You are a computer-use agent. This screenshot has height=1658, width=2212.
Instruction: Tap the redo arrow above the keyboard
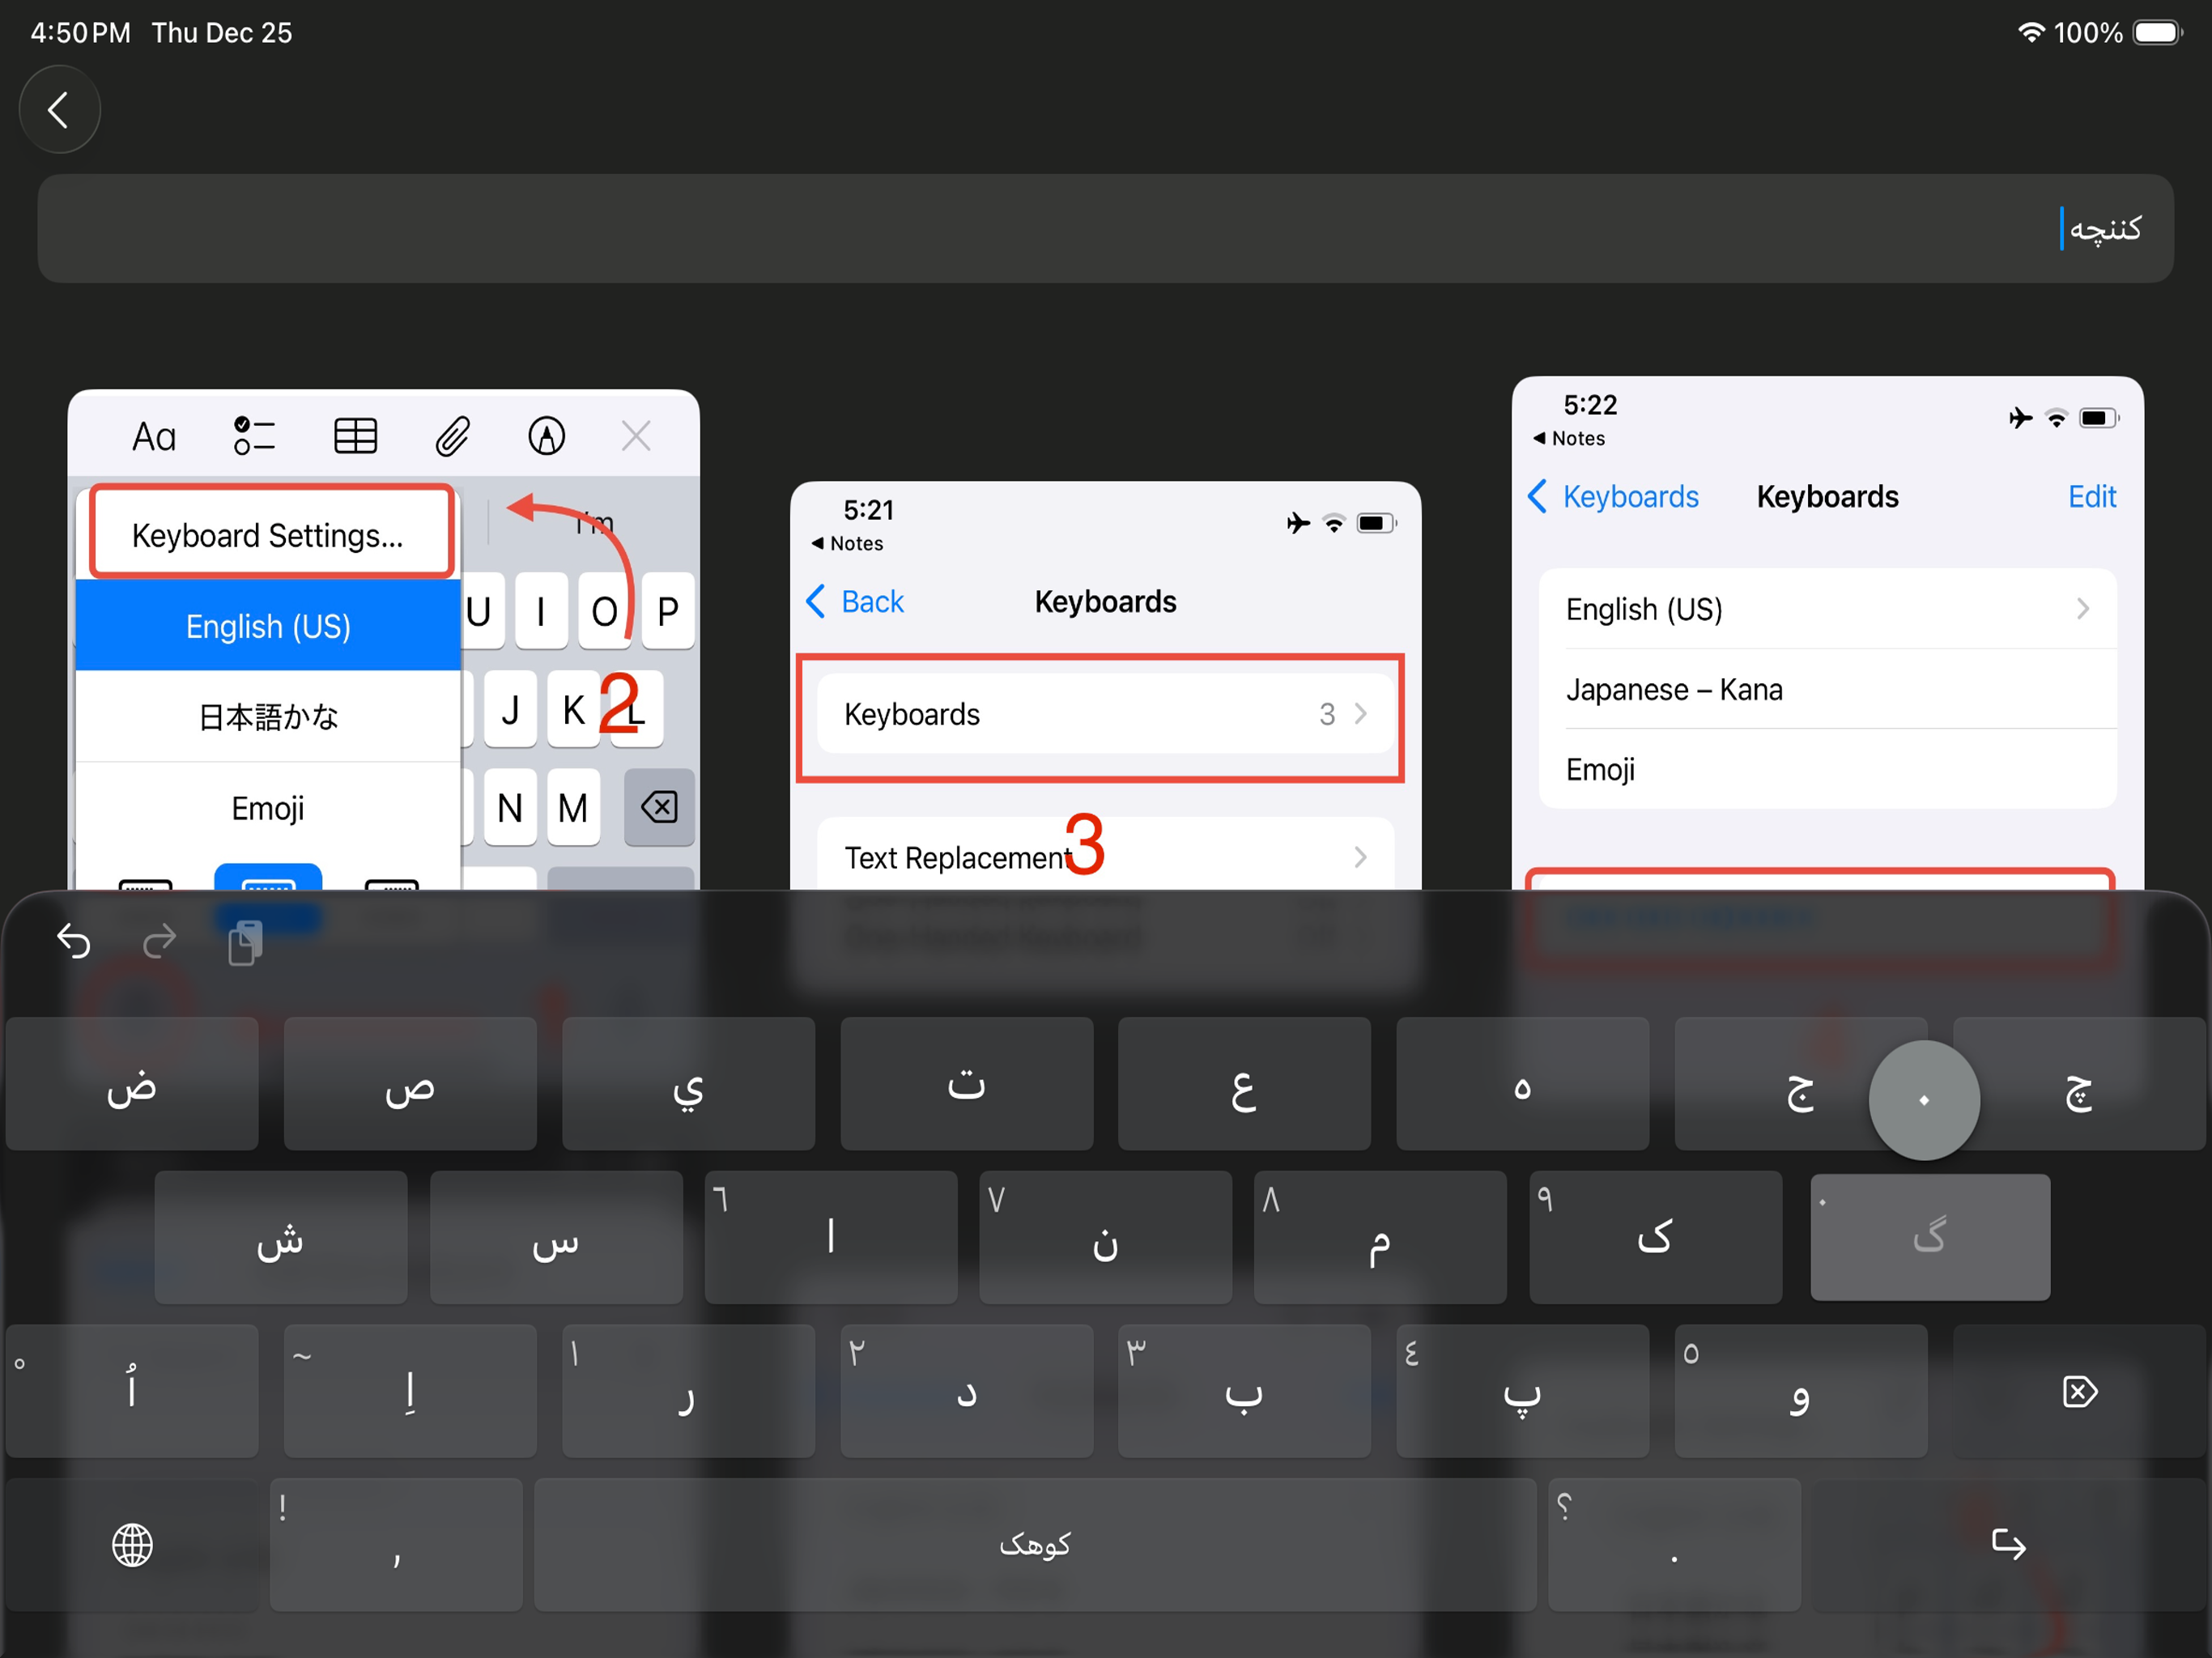(159, 941)
